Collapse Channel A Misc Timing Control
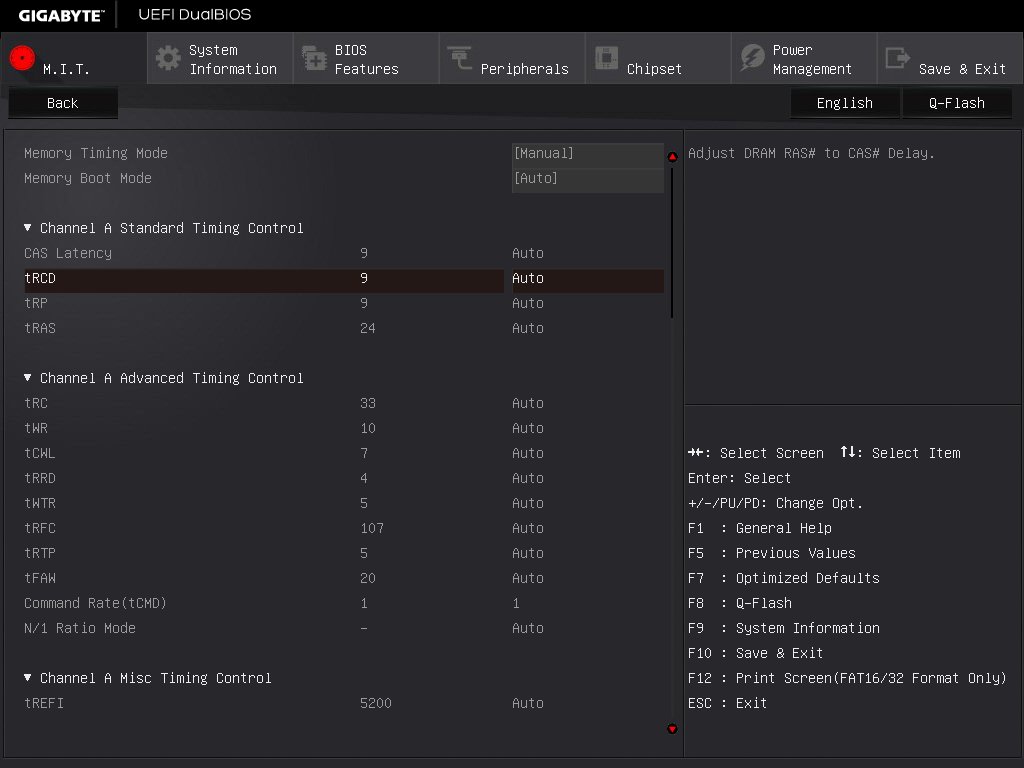 pyautogui.click(x=28, y=678)
